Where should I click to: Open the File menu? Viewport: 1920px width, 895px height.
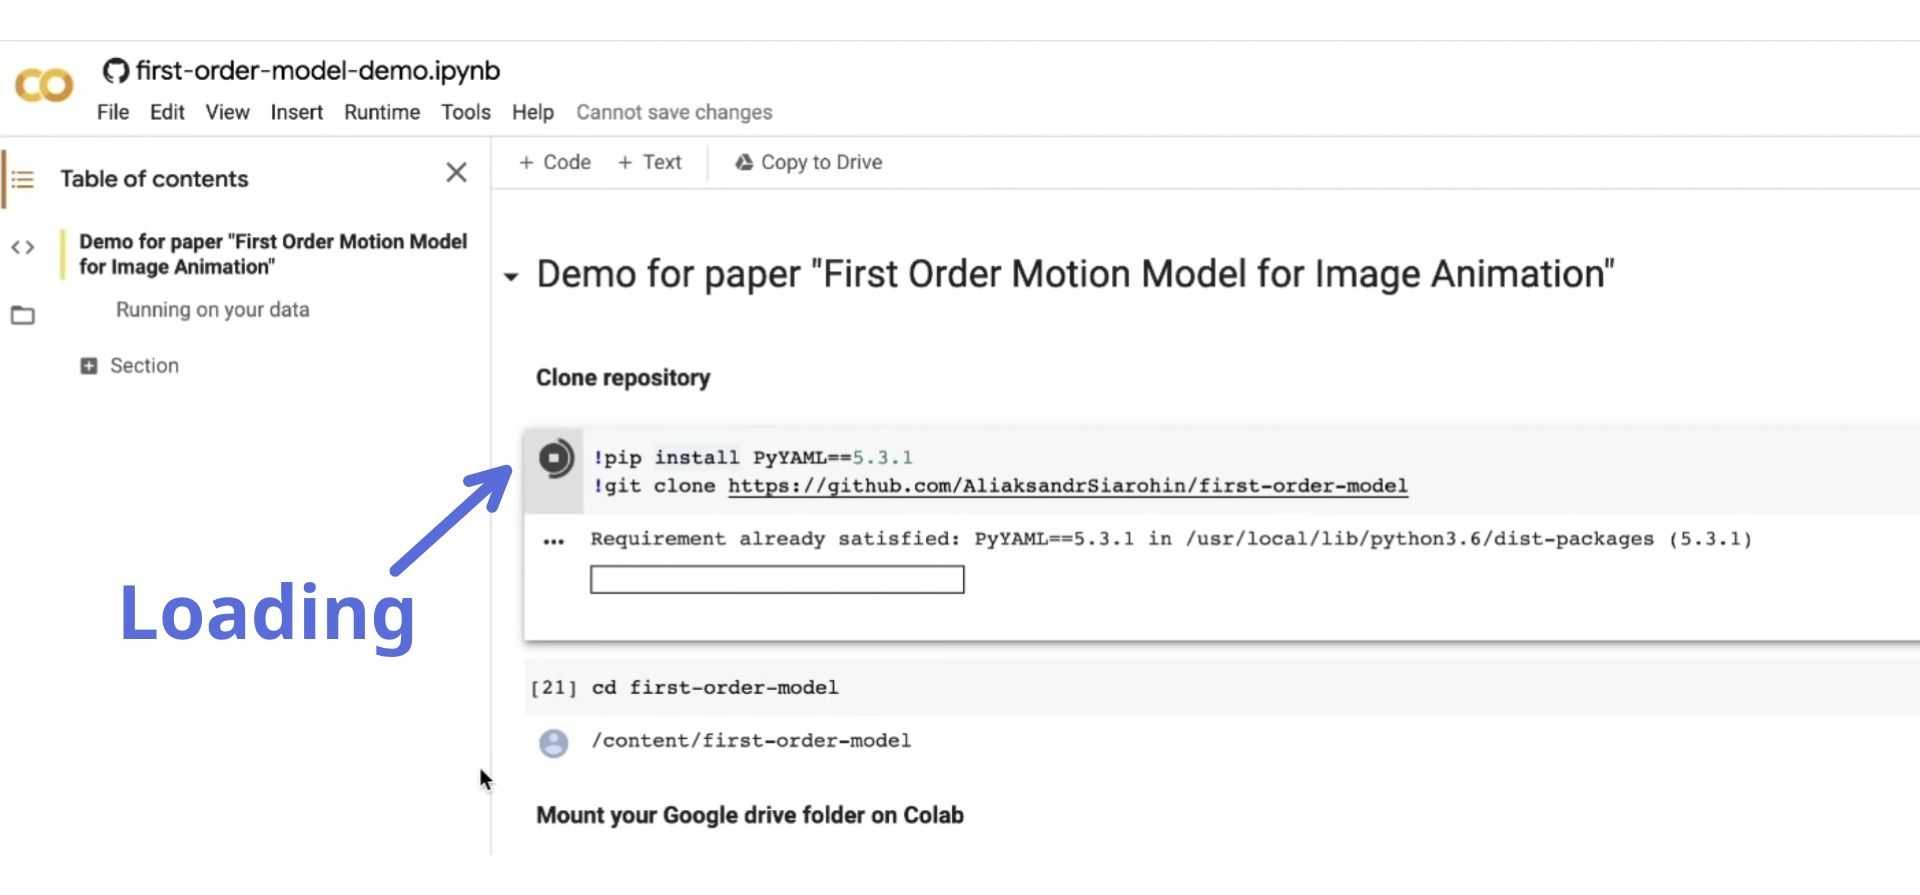(x=112, y=112)
